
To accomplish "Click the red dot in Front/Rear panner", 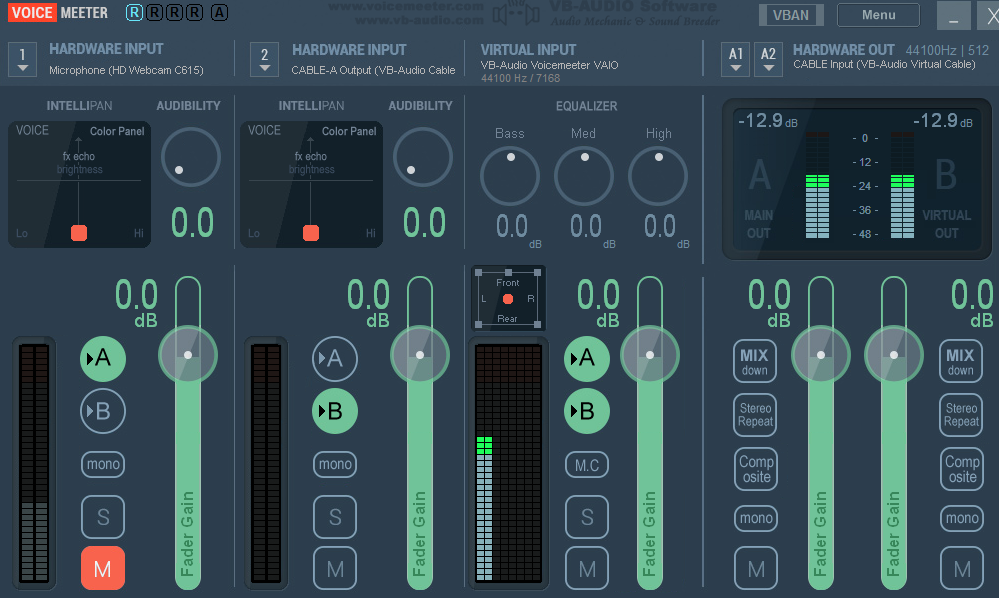I will (508, 299).
